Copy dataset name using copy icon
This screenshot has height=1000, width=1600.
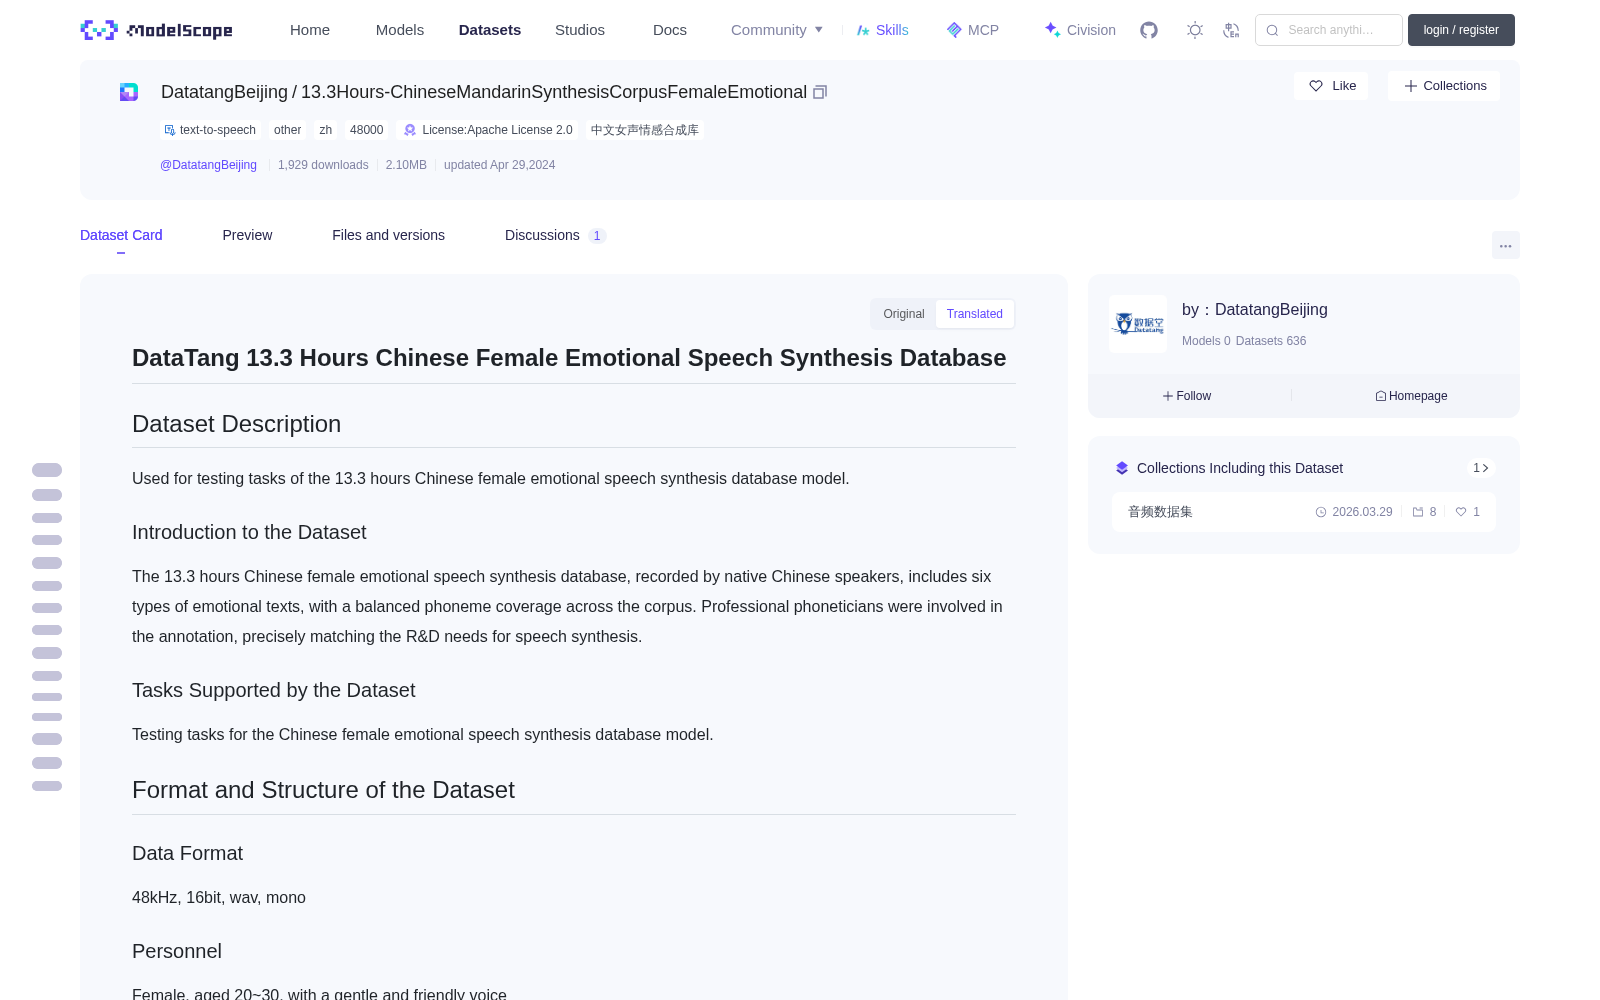(x=820, y=92)
